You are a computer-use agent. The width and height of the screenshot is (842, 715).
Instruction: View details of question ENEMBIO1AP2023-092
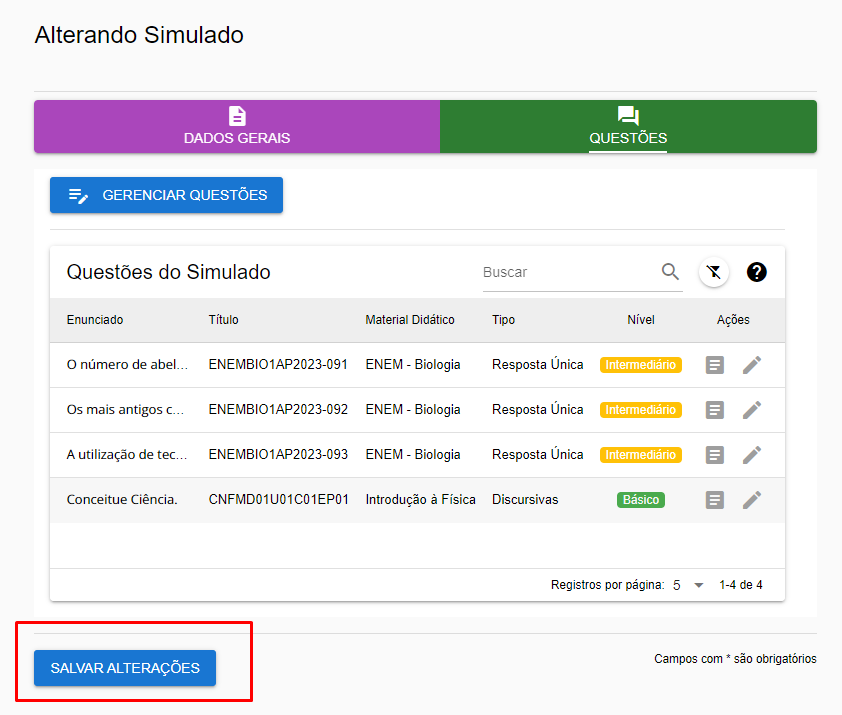point(714,410)
